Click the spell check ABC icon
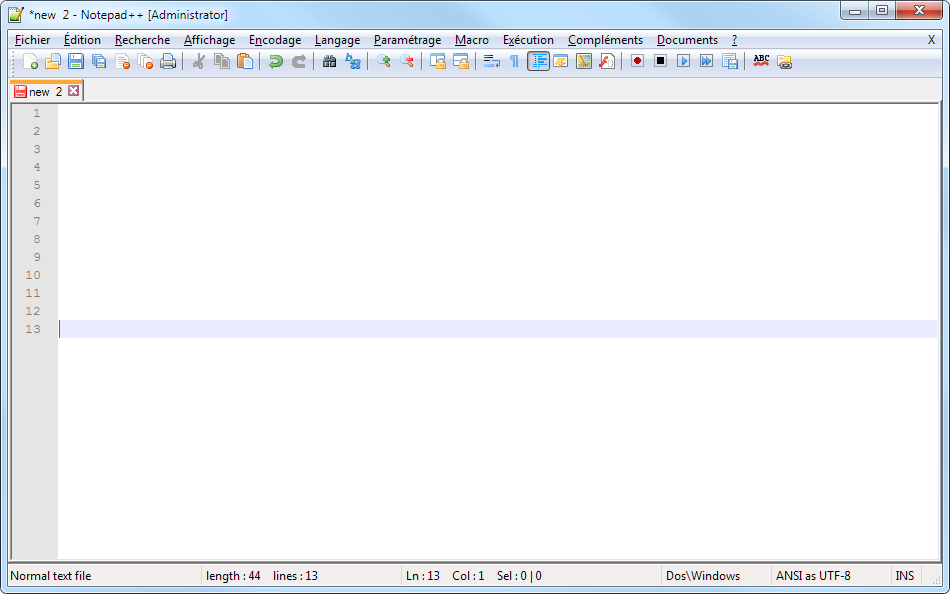Screen dimensions: 950x594 pyautogui.click(x=761, y=61)
